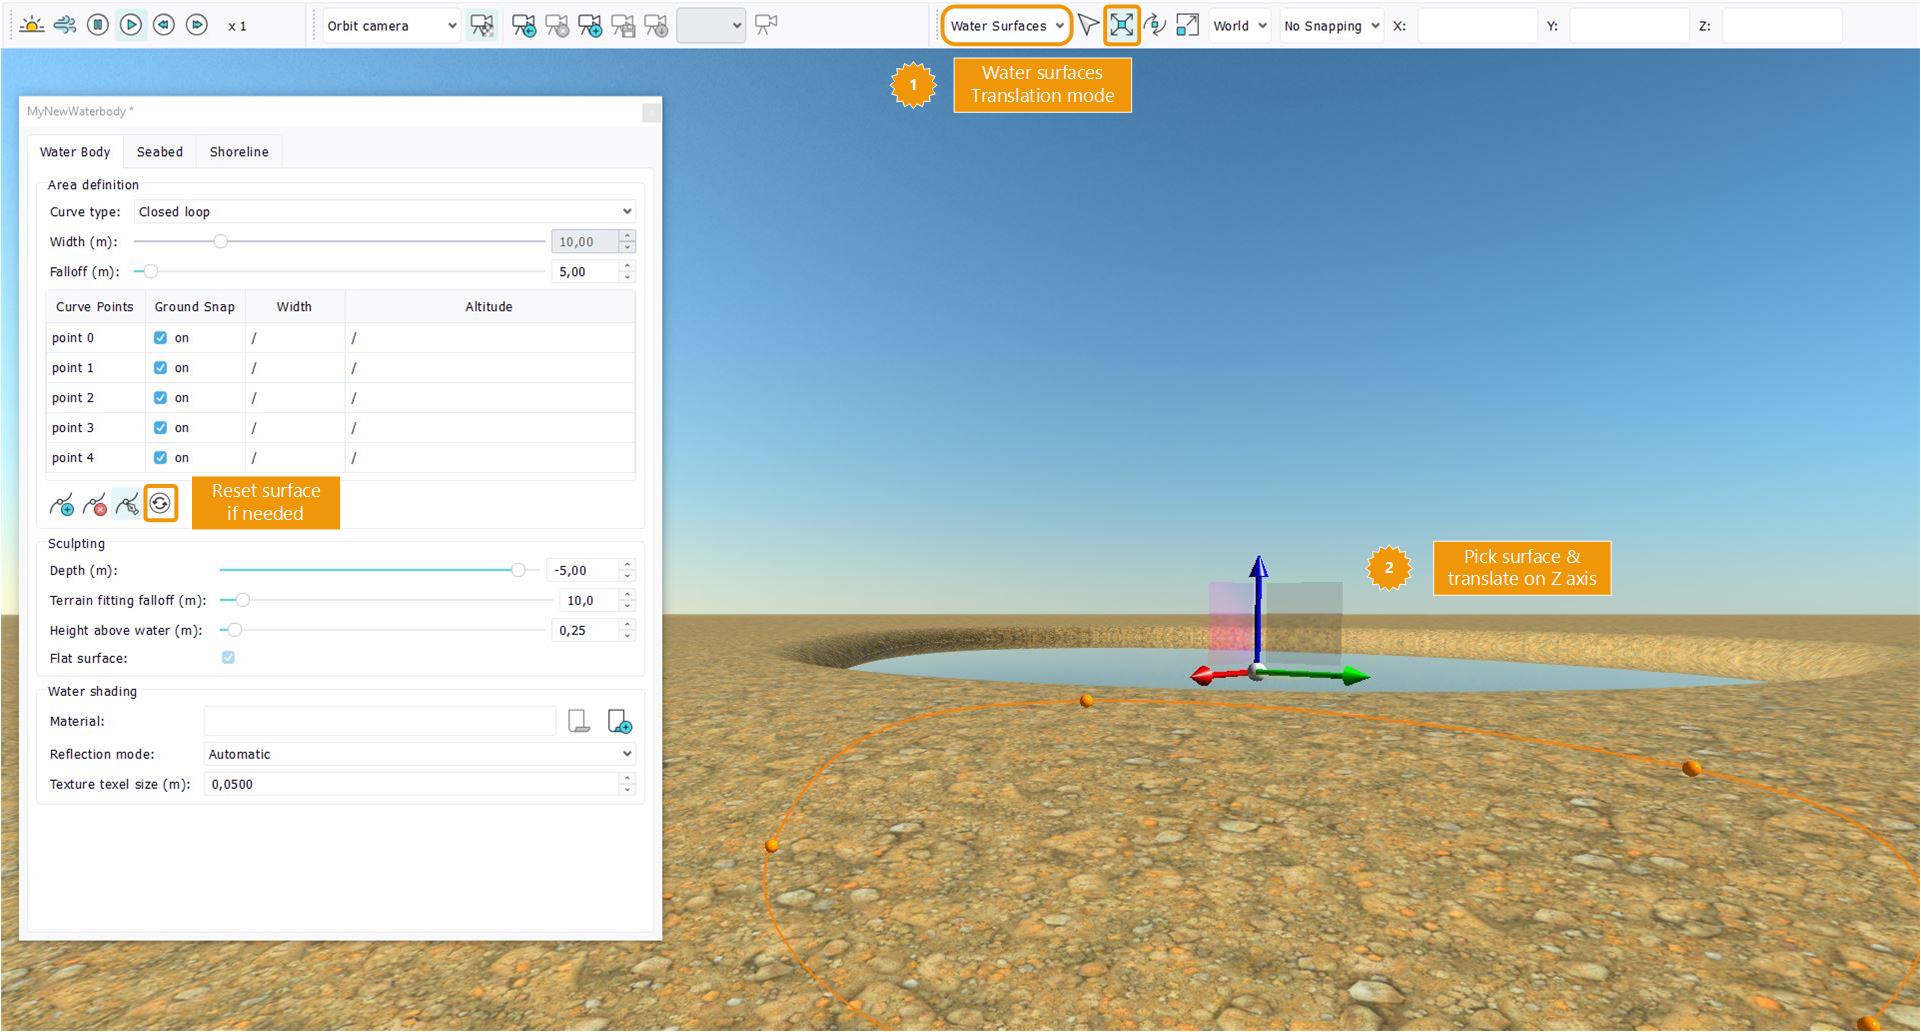Select the scale mode icon
The height and width of the screenshot is (1032, 1921).
[x=1187, y=25]
